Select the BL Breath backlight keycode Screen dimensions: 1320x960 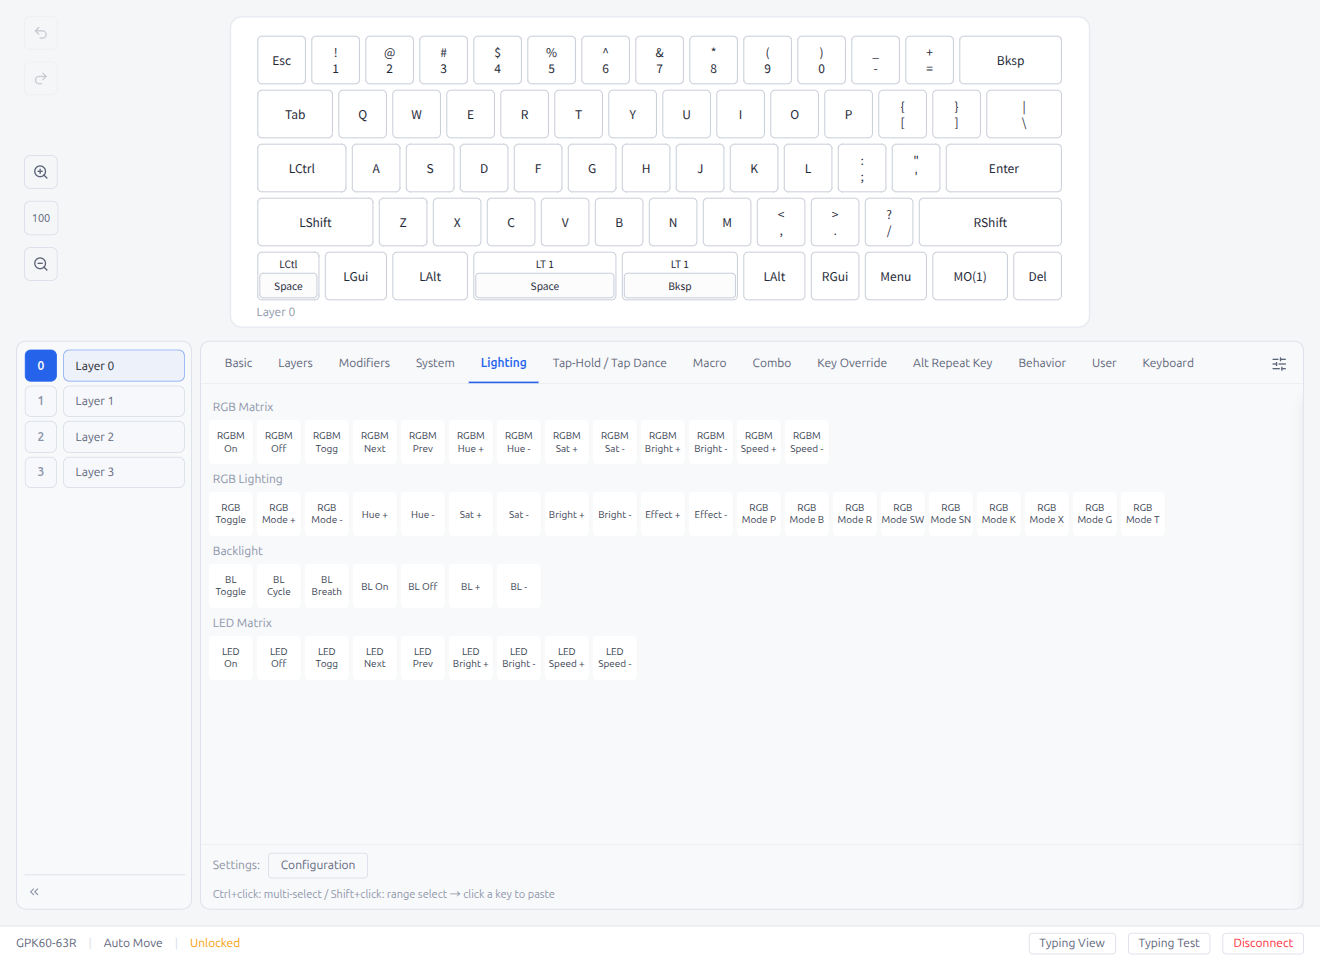tap(326, 585)
